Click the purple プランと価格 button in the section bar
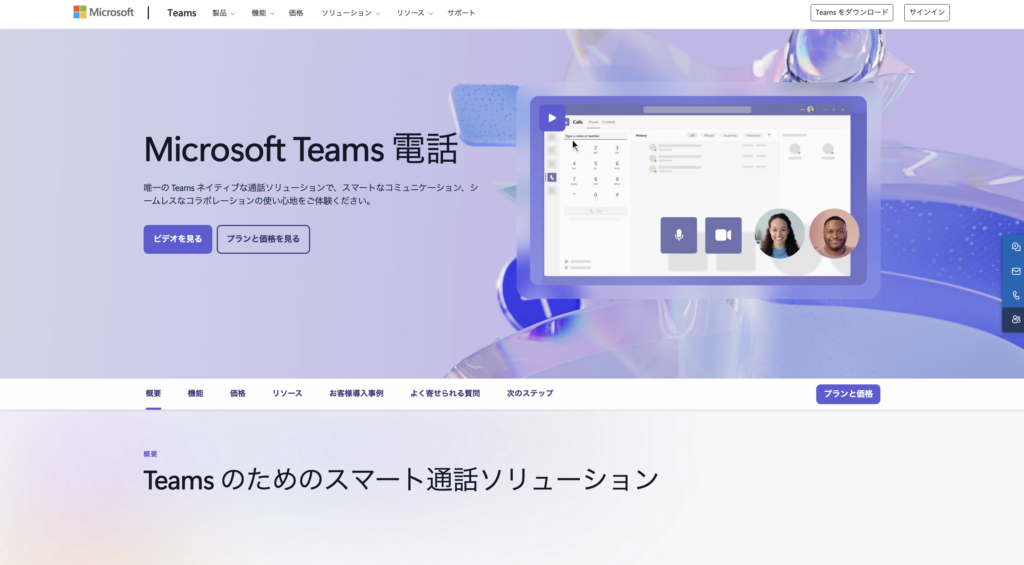The height and width of the screenshot is (565, 1024). pyautogui.click(x=848, y=394)
